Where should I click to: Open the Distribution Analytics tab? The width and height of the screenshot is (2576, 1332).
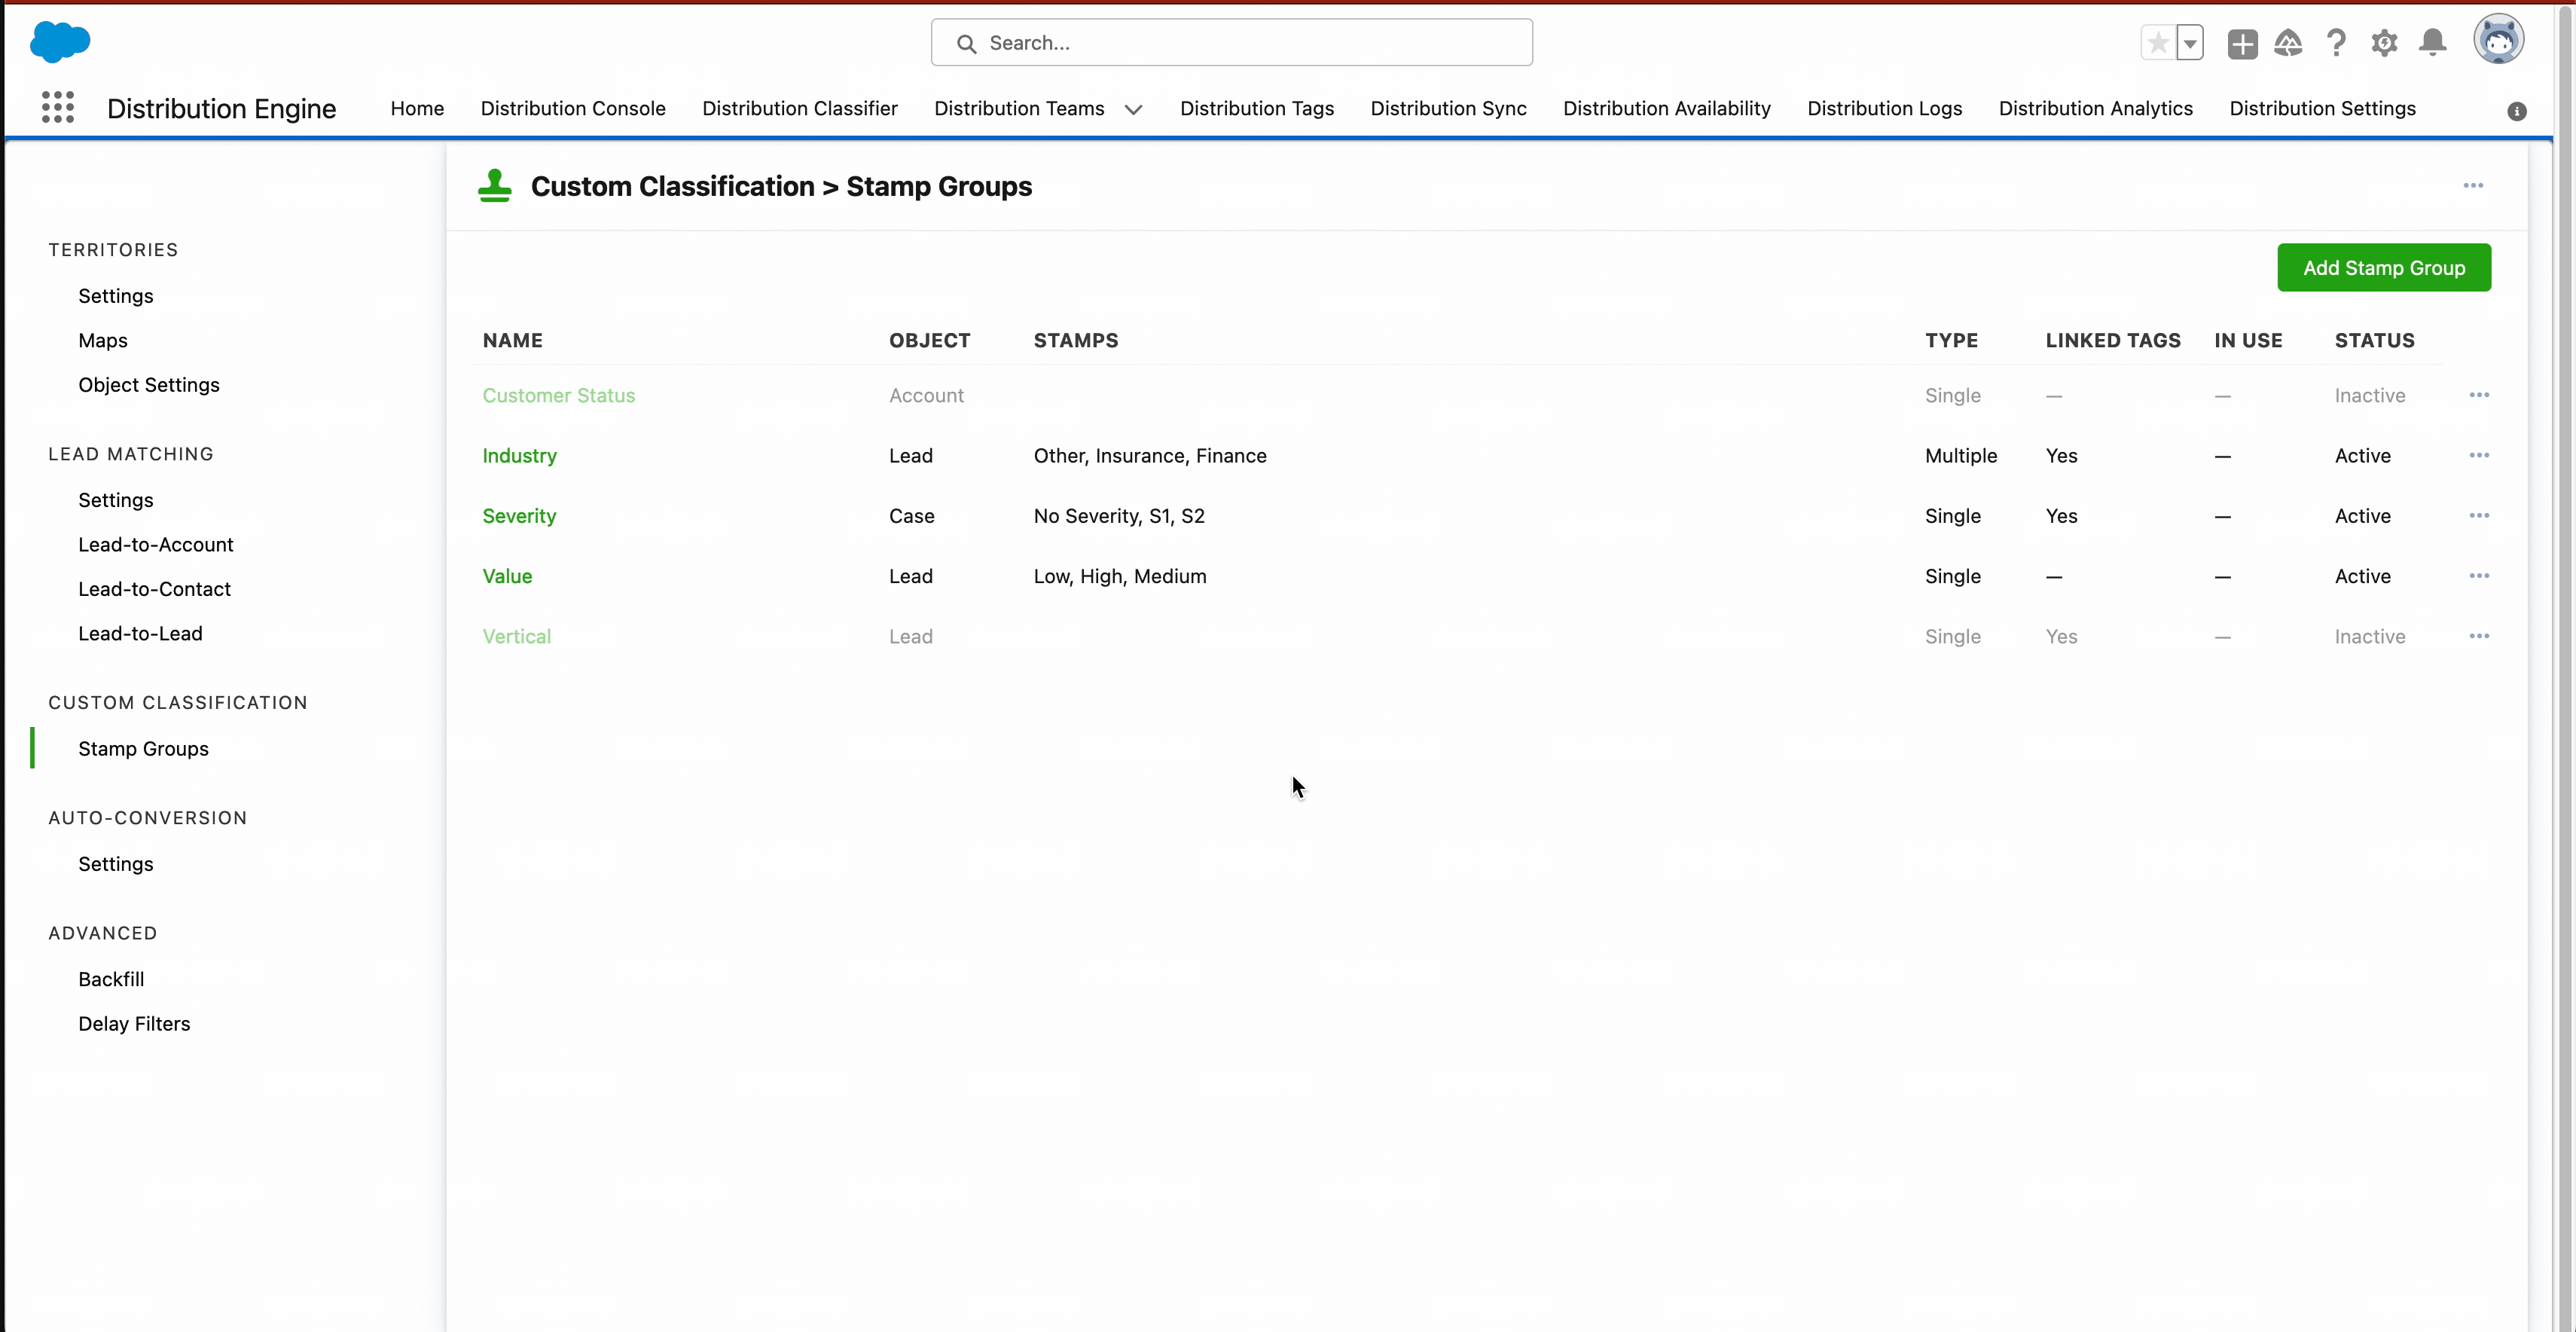point(2095,108)
